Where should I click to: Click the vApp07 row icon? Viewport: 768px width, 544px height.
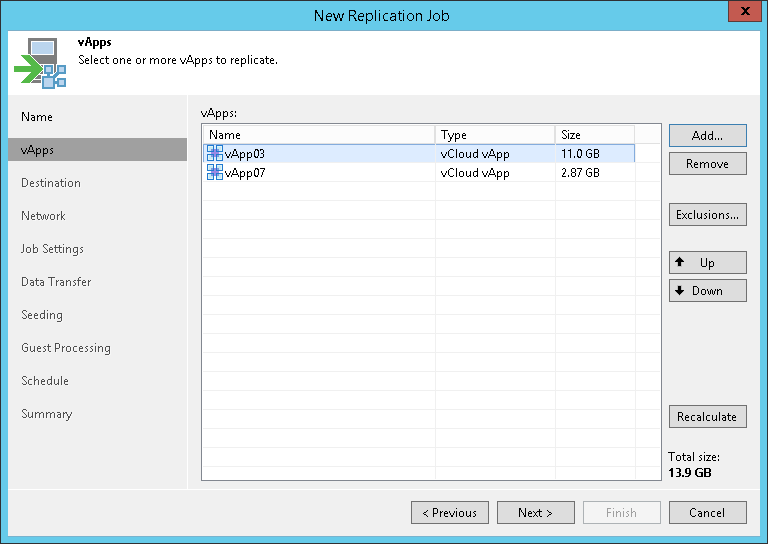point(215,173)
